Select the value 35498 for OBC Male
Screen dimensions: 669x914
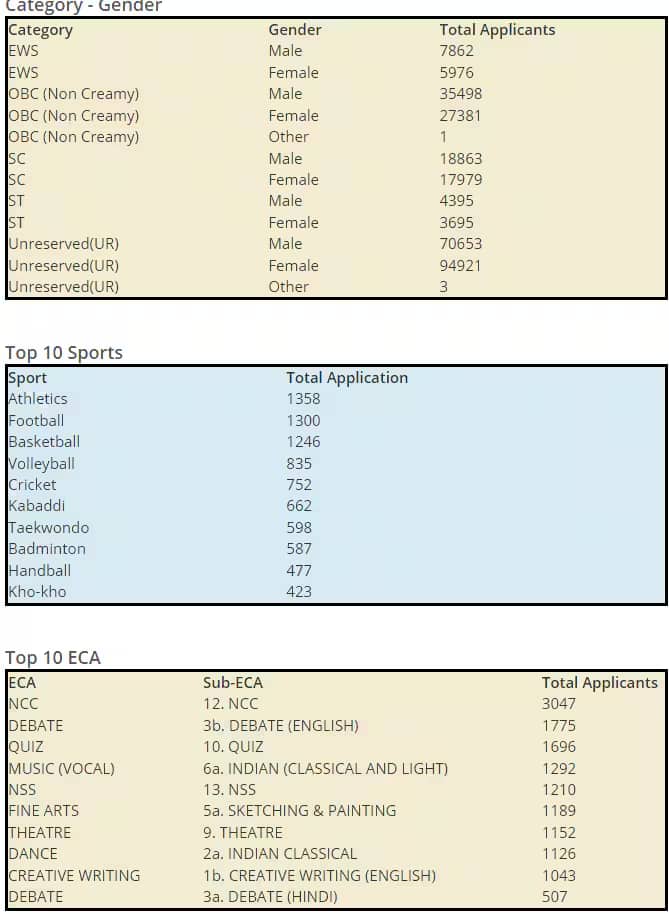coord(460,94)
